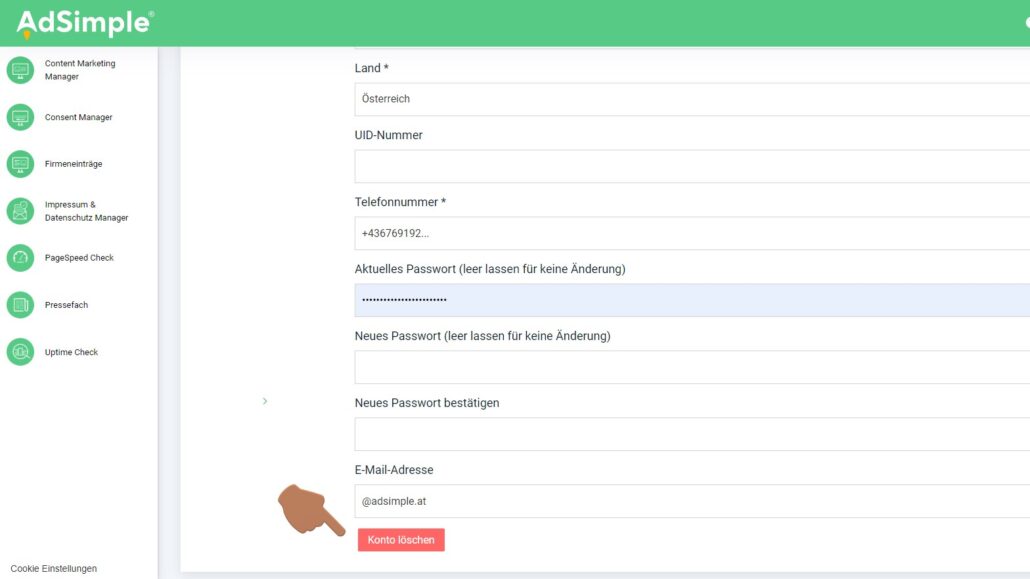Click the E-Mail-Adresse input field

[x=690, y=501]
